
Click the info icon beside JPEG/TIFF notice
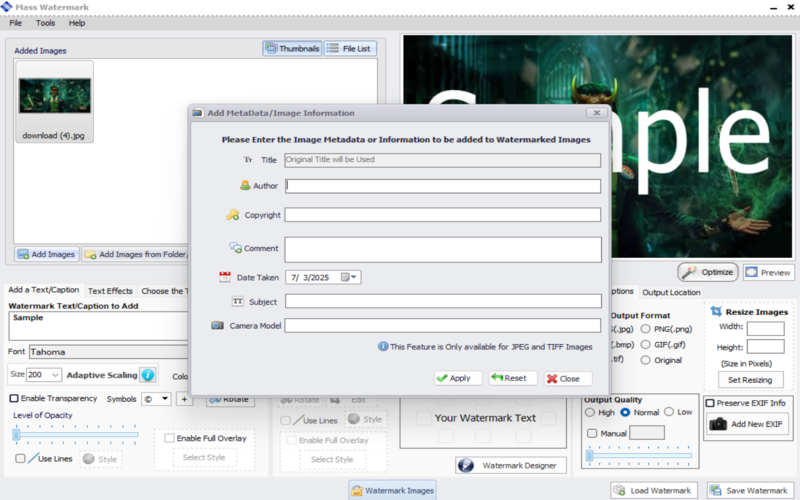click(x=383, y=346)
